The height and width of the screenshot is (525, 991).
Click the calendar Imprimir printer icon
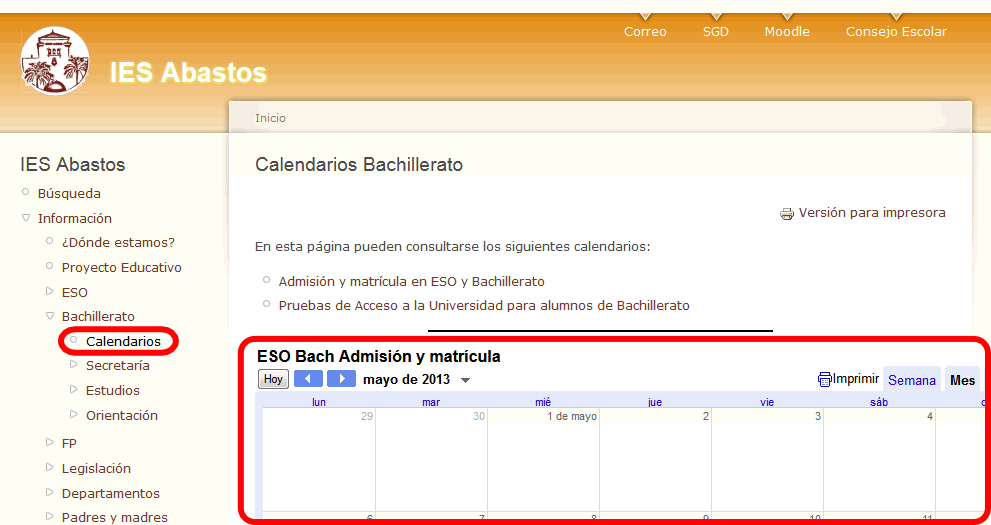[825, 379]
